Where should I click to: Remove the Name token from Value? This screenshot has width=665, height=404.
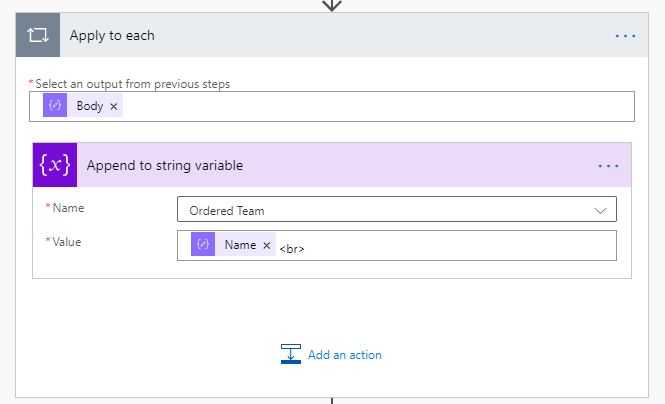coord(267,245)
